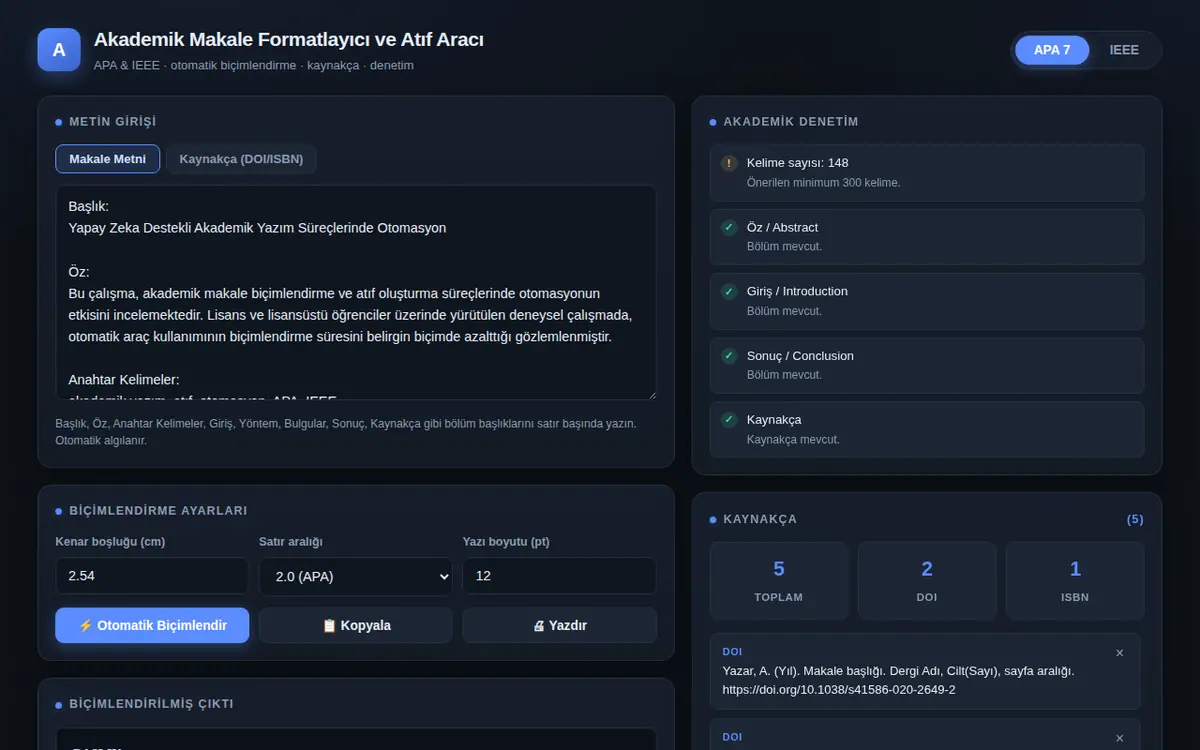Click the "BİÇİMLENDİRME AYARLARI" heading
1200x750 pixels.
(158, 511)
